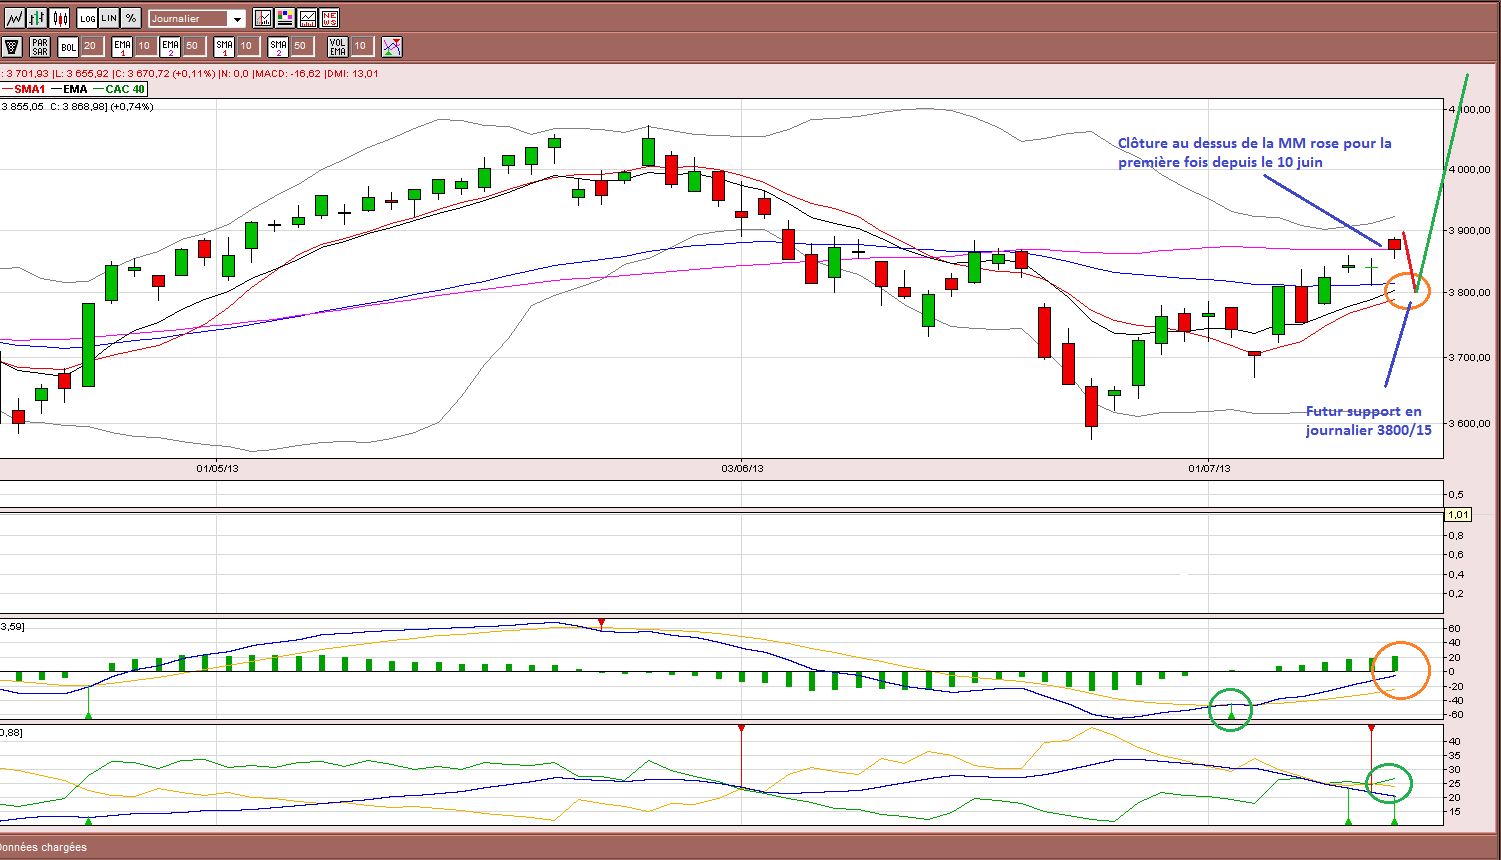The image size is (1501, 860).
Task: Click the black EMA legend entry
Action: [x=69, y=89]
